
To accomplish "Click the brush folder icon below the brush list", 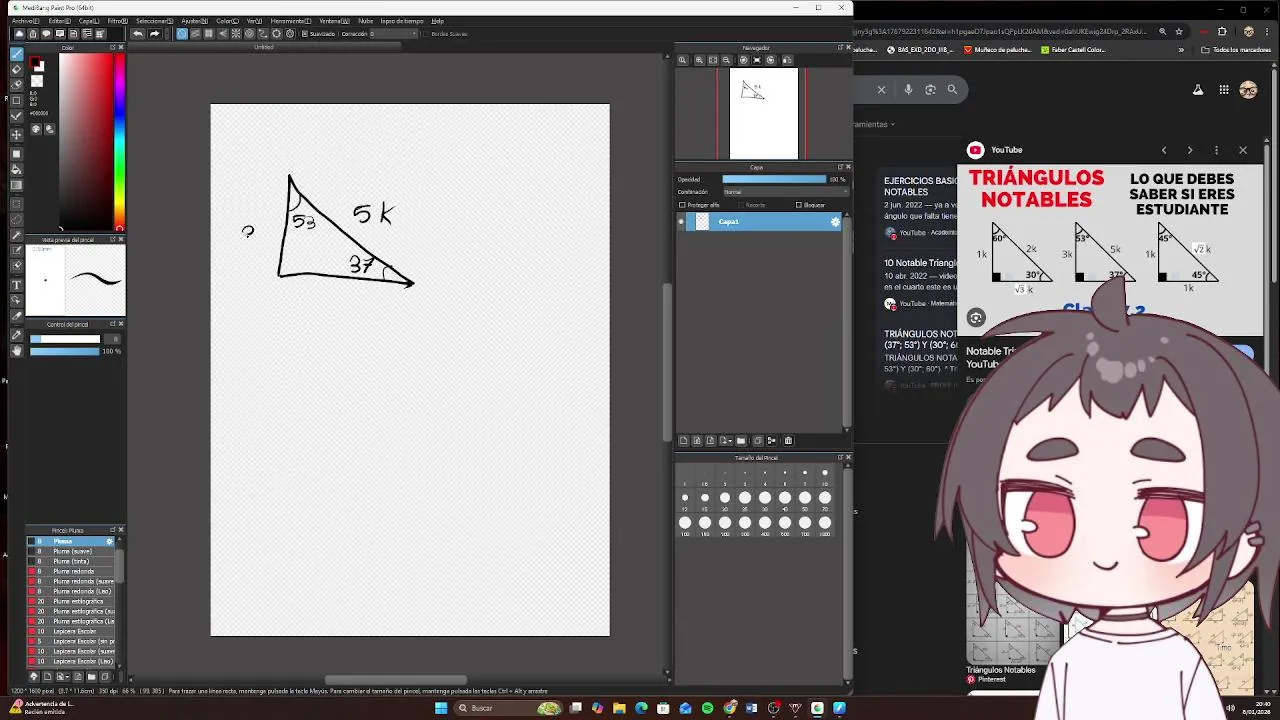I will [x=91, y=676].
